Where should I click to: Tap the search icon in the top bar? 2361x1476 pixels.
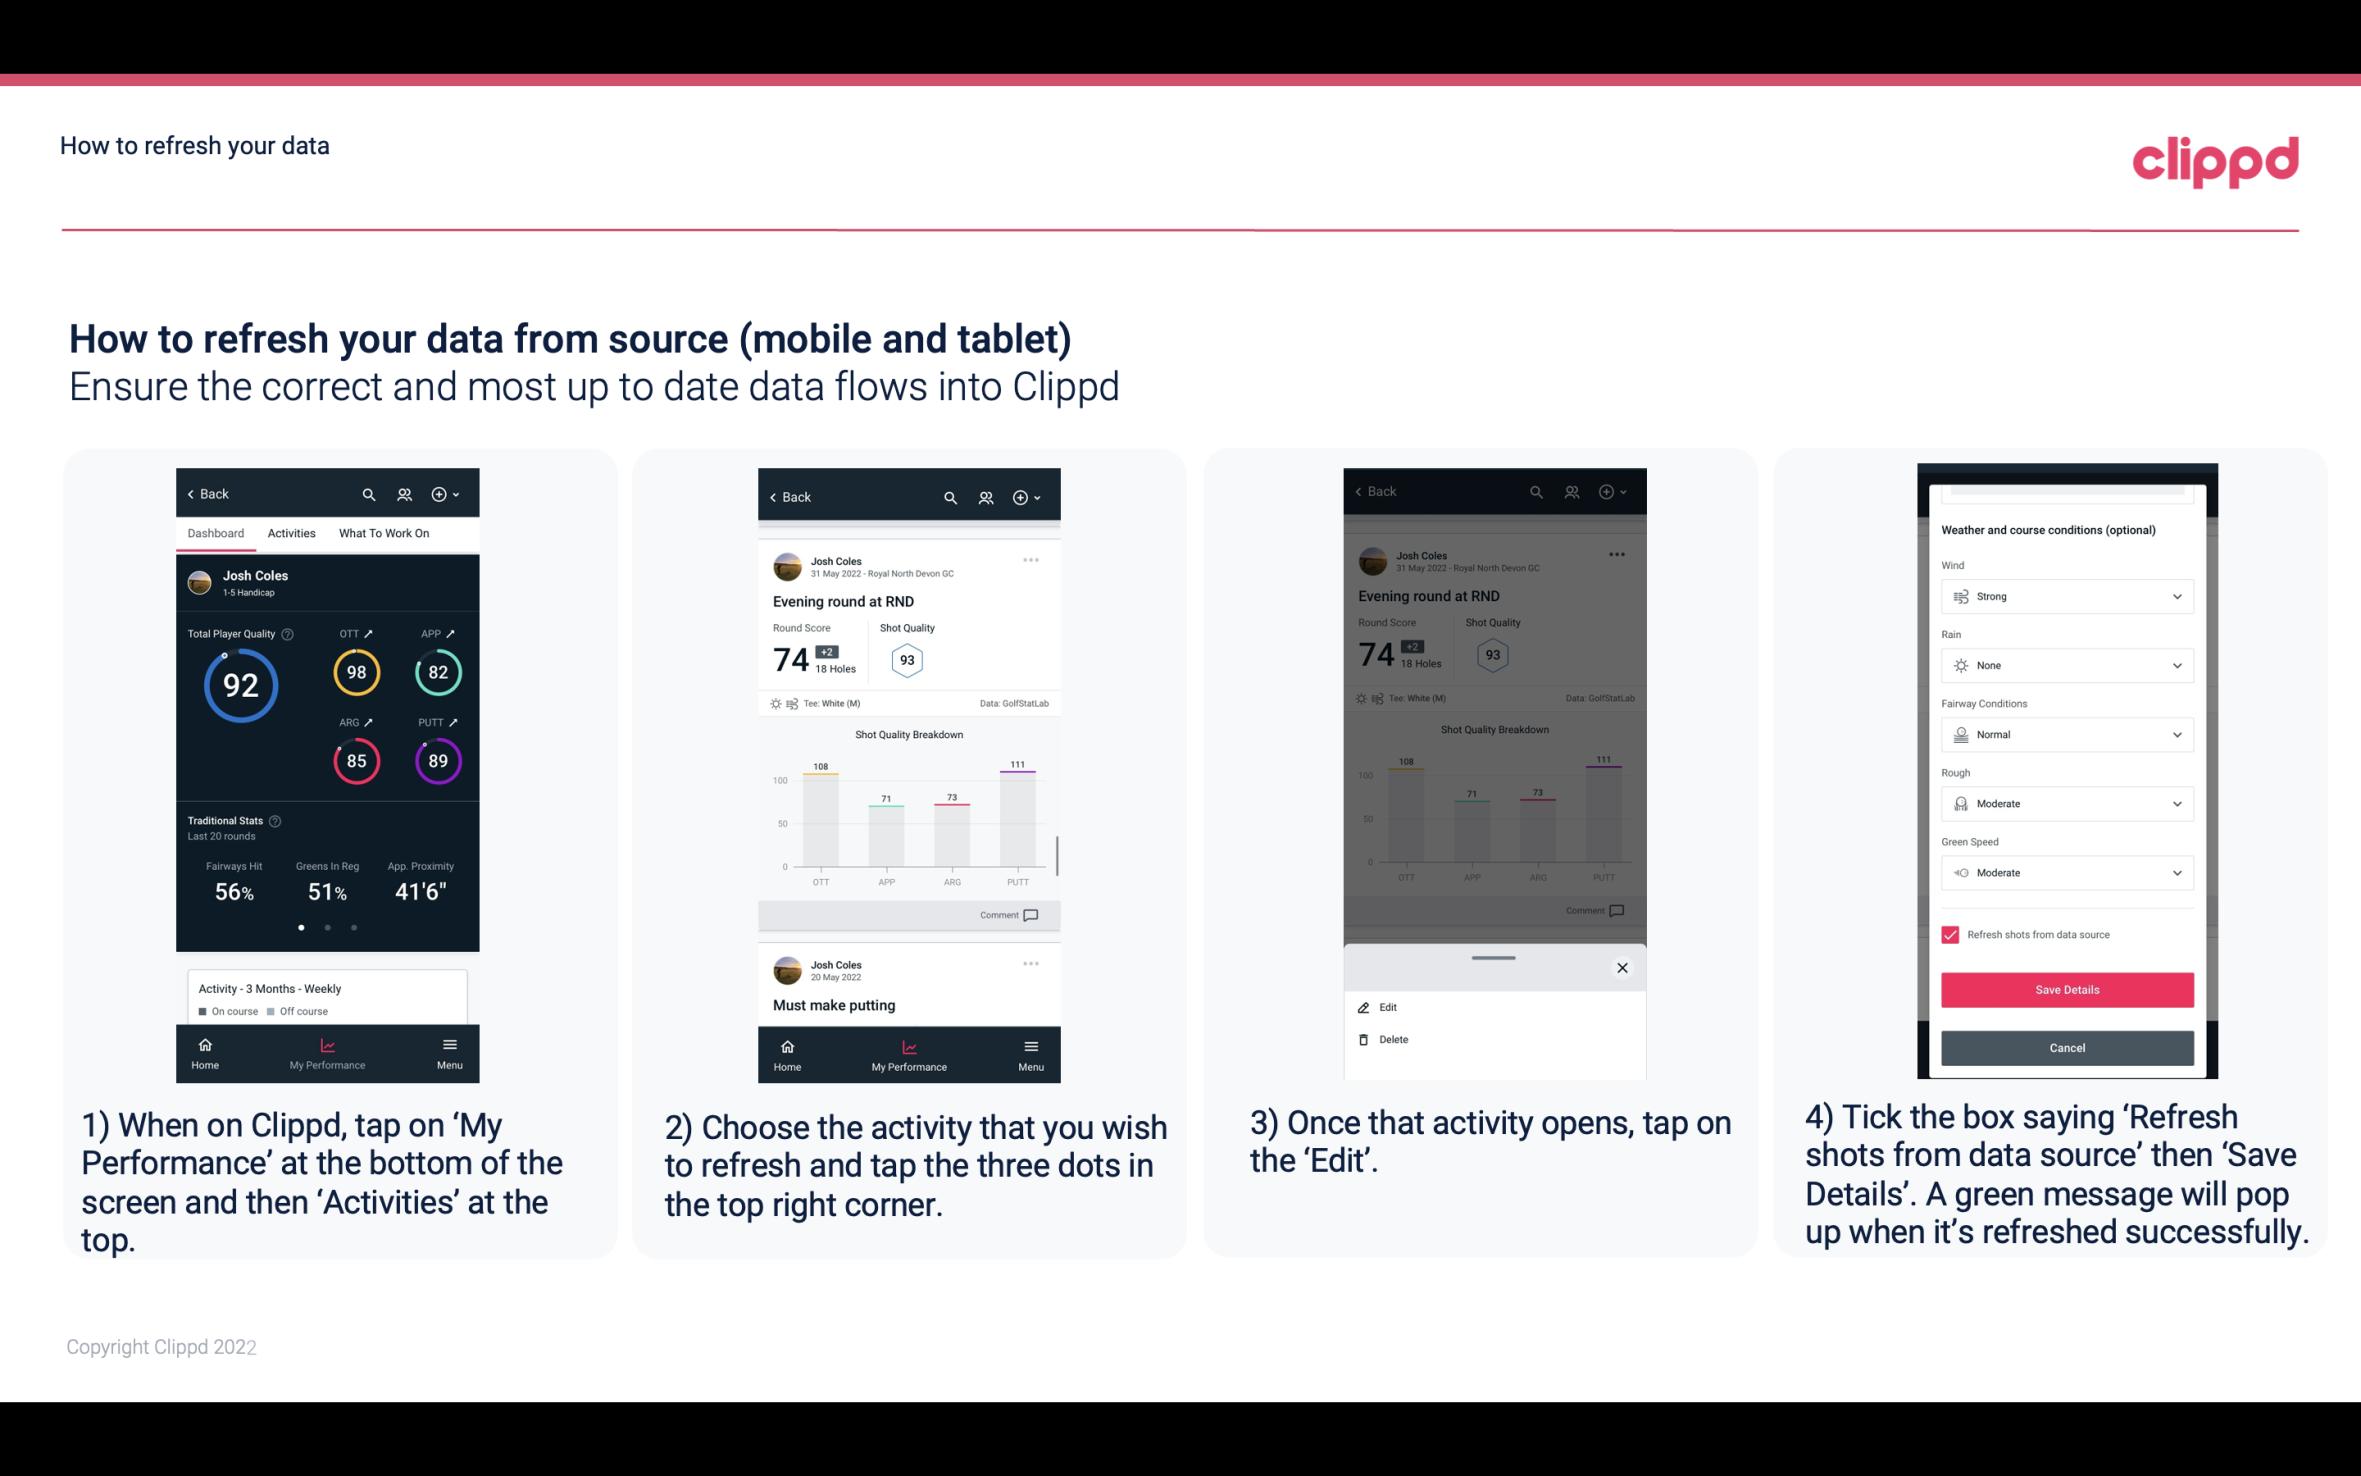click(x=371, y=493)
